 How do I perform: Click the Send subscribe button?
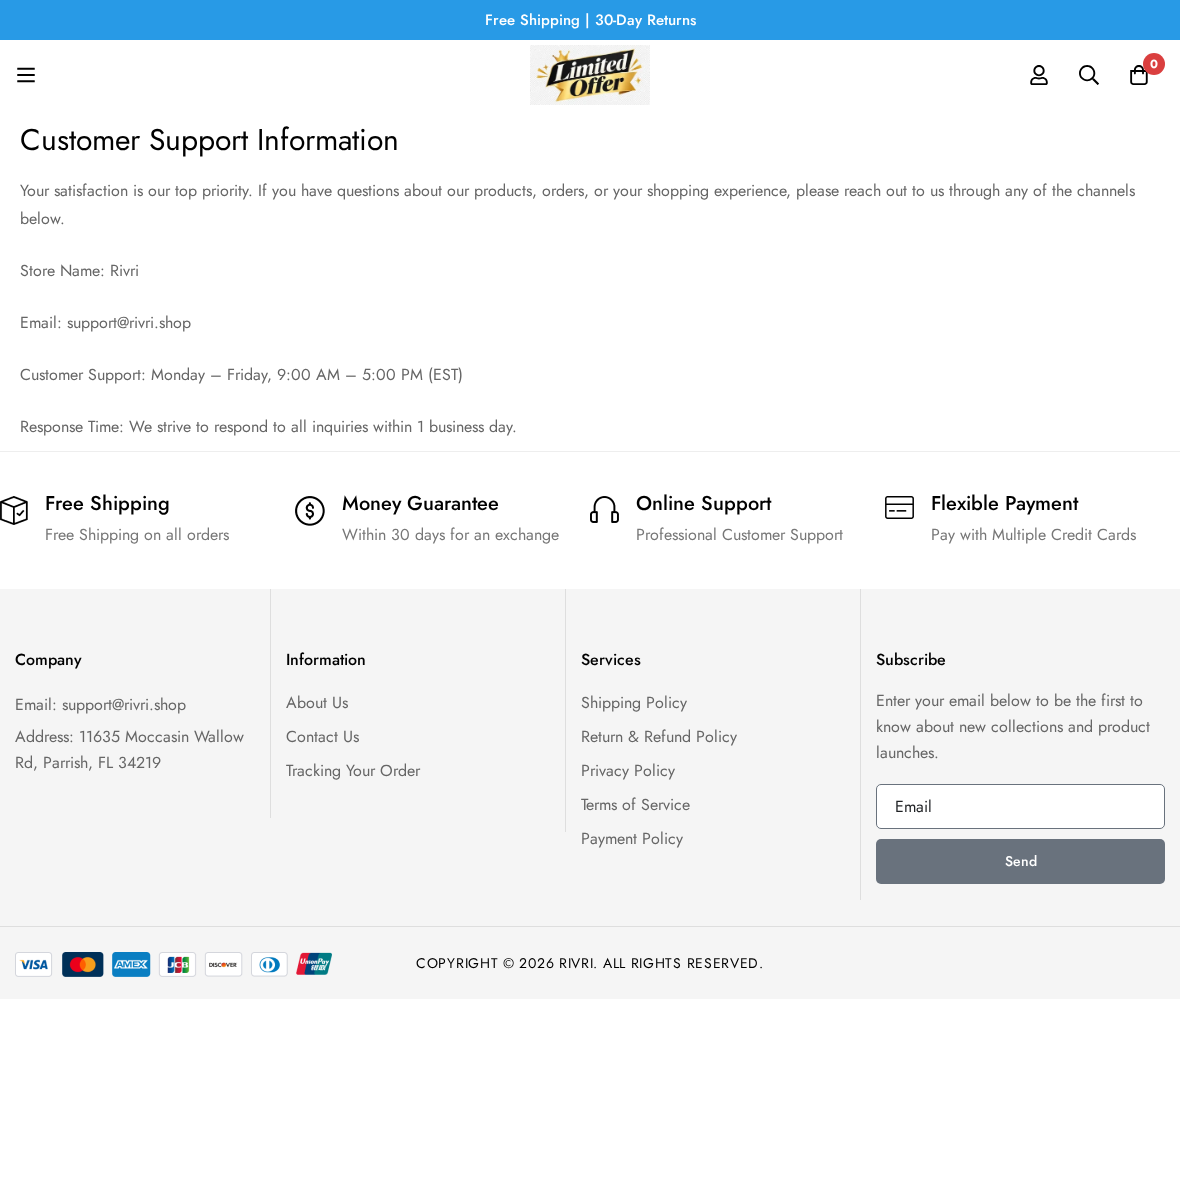click(1020, 861)
